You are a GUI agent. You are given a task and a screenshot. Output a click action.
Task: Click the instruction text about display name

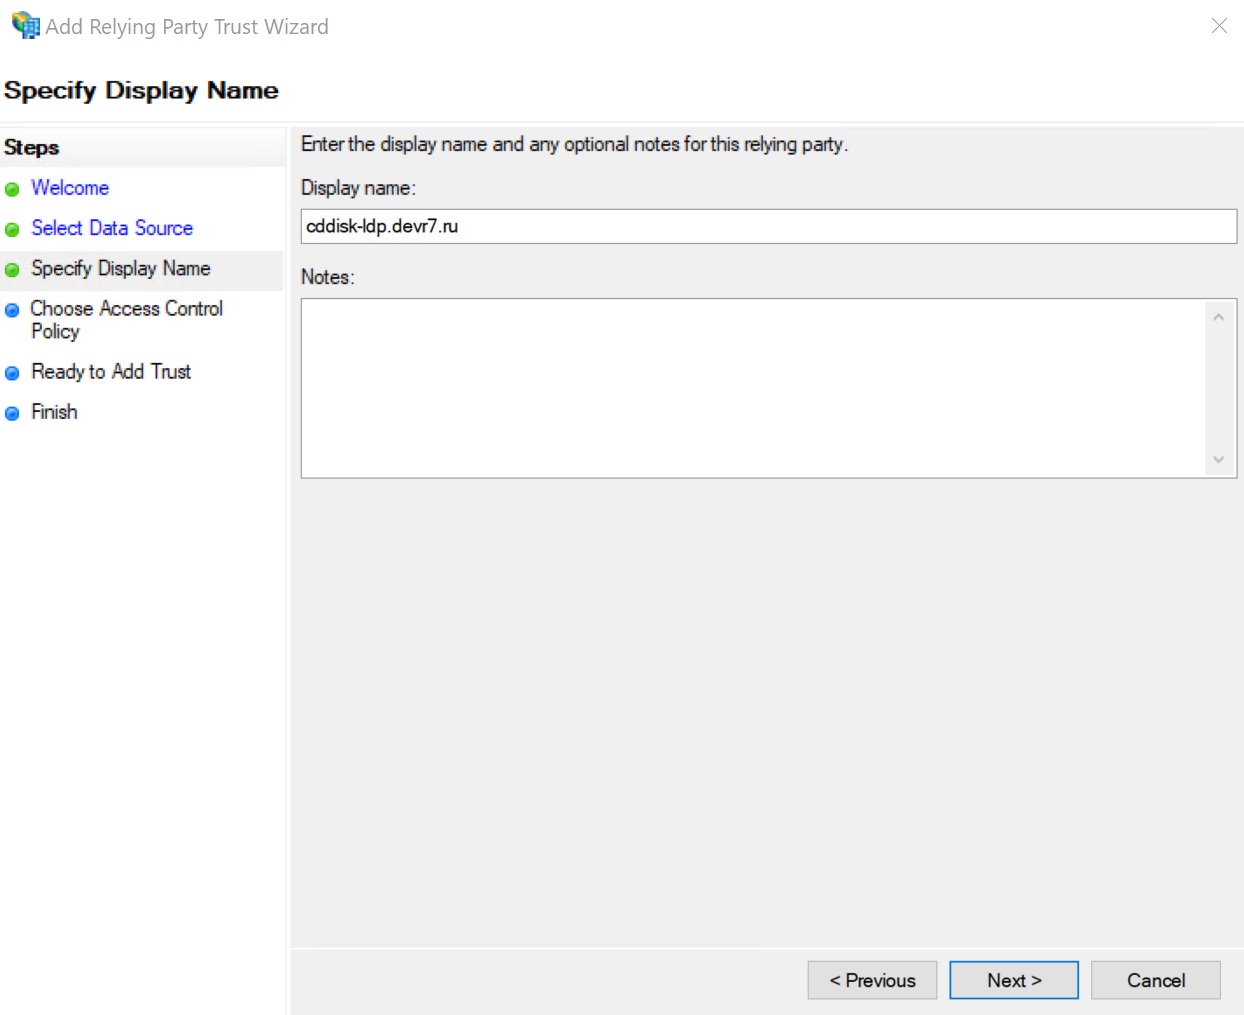tap(574, 144)
